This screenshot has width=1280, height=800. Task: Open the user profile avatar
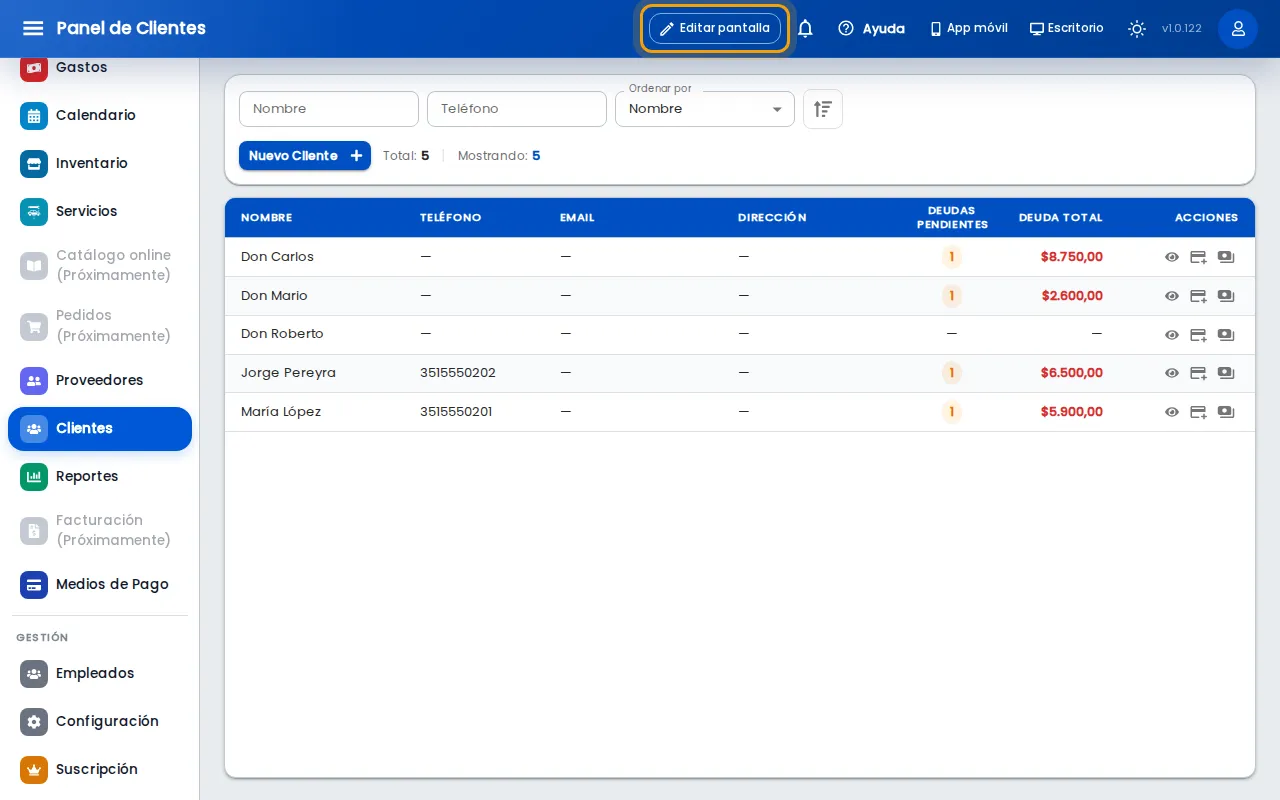click(1238, 28)
